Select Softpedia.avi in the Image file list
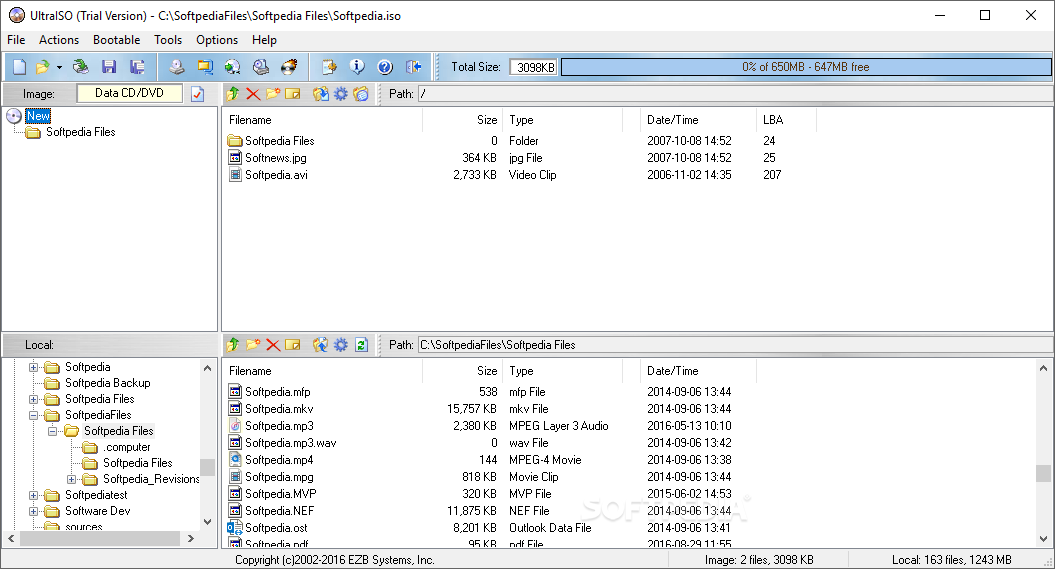 (x=276, y=175)
